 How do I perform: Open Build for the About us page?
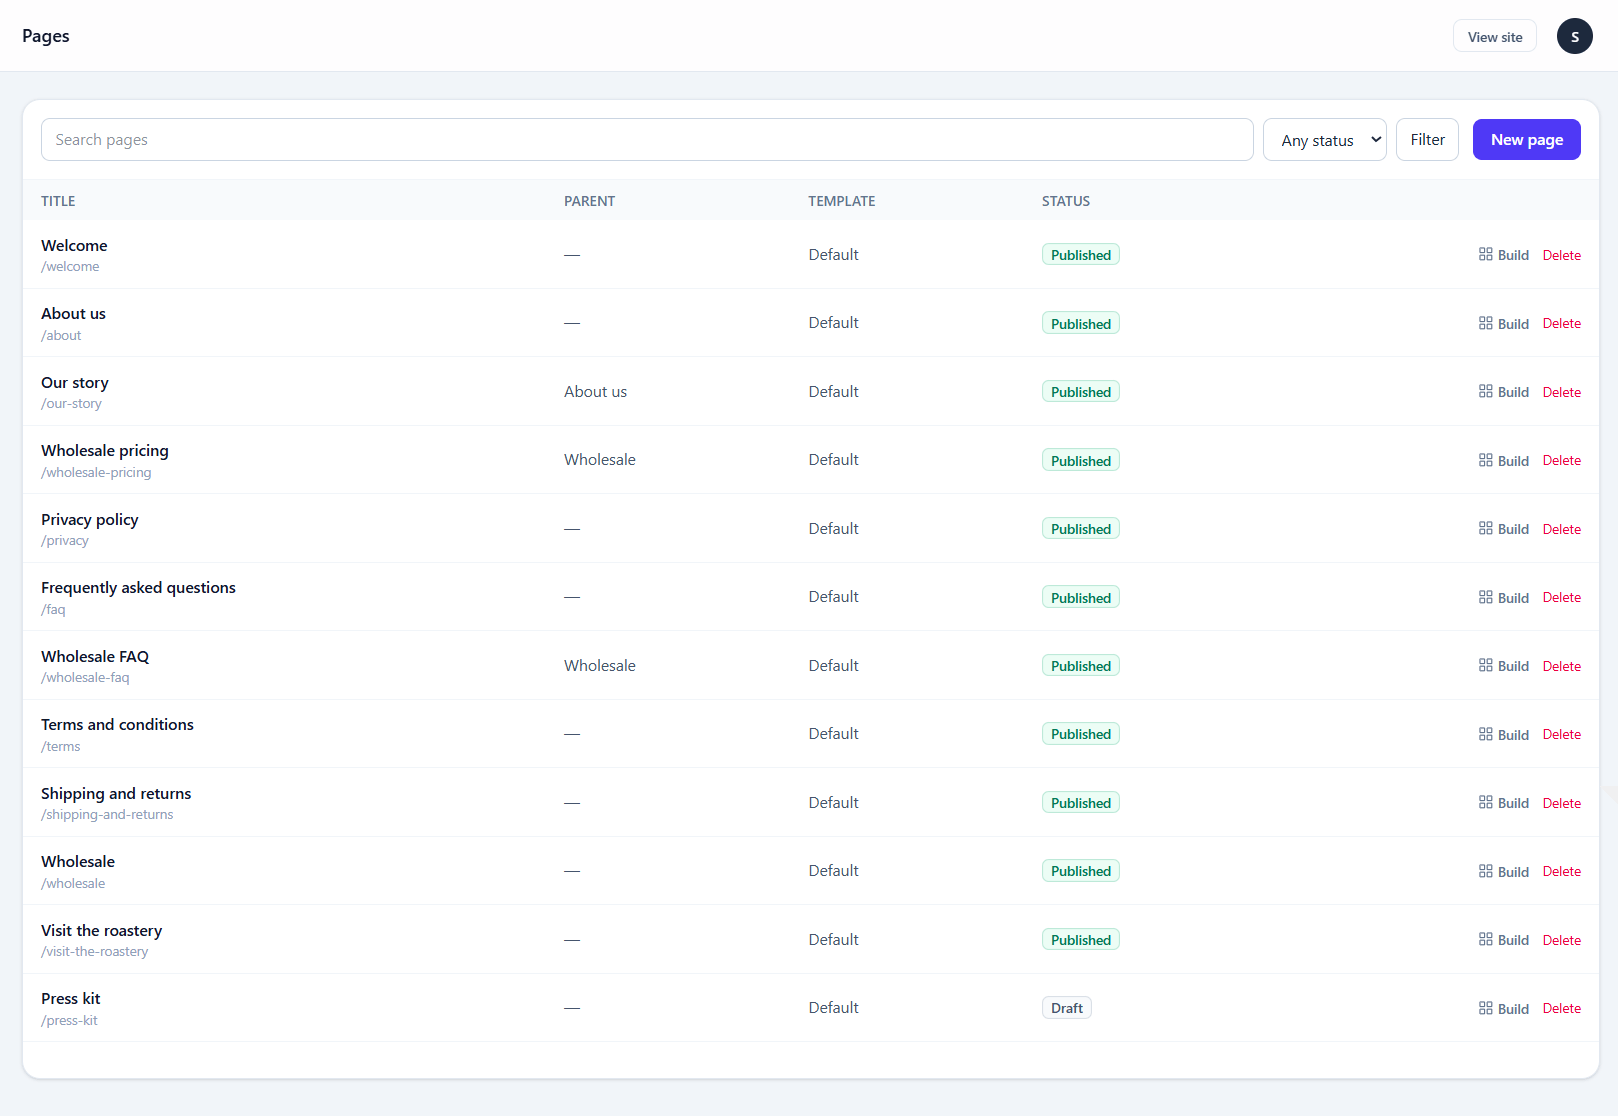pyautogui.click(x=1503, y=324)
